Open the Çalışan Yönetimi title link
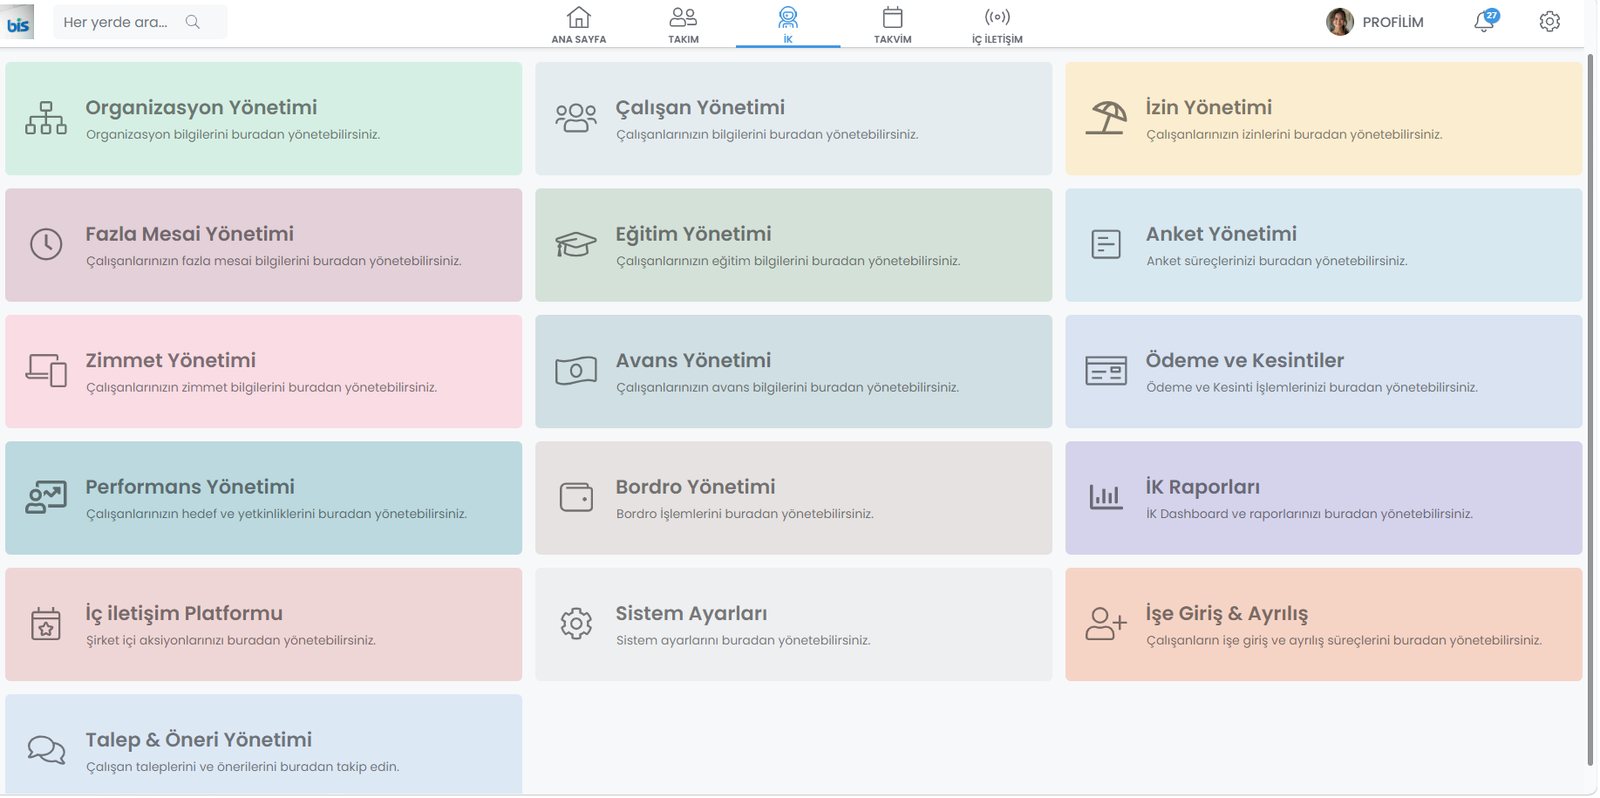1600x798 pixels. (700, 107)
